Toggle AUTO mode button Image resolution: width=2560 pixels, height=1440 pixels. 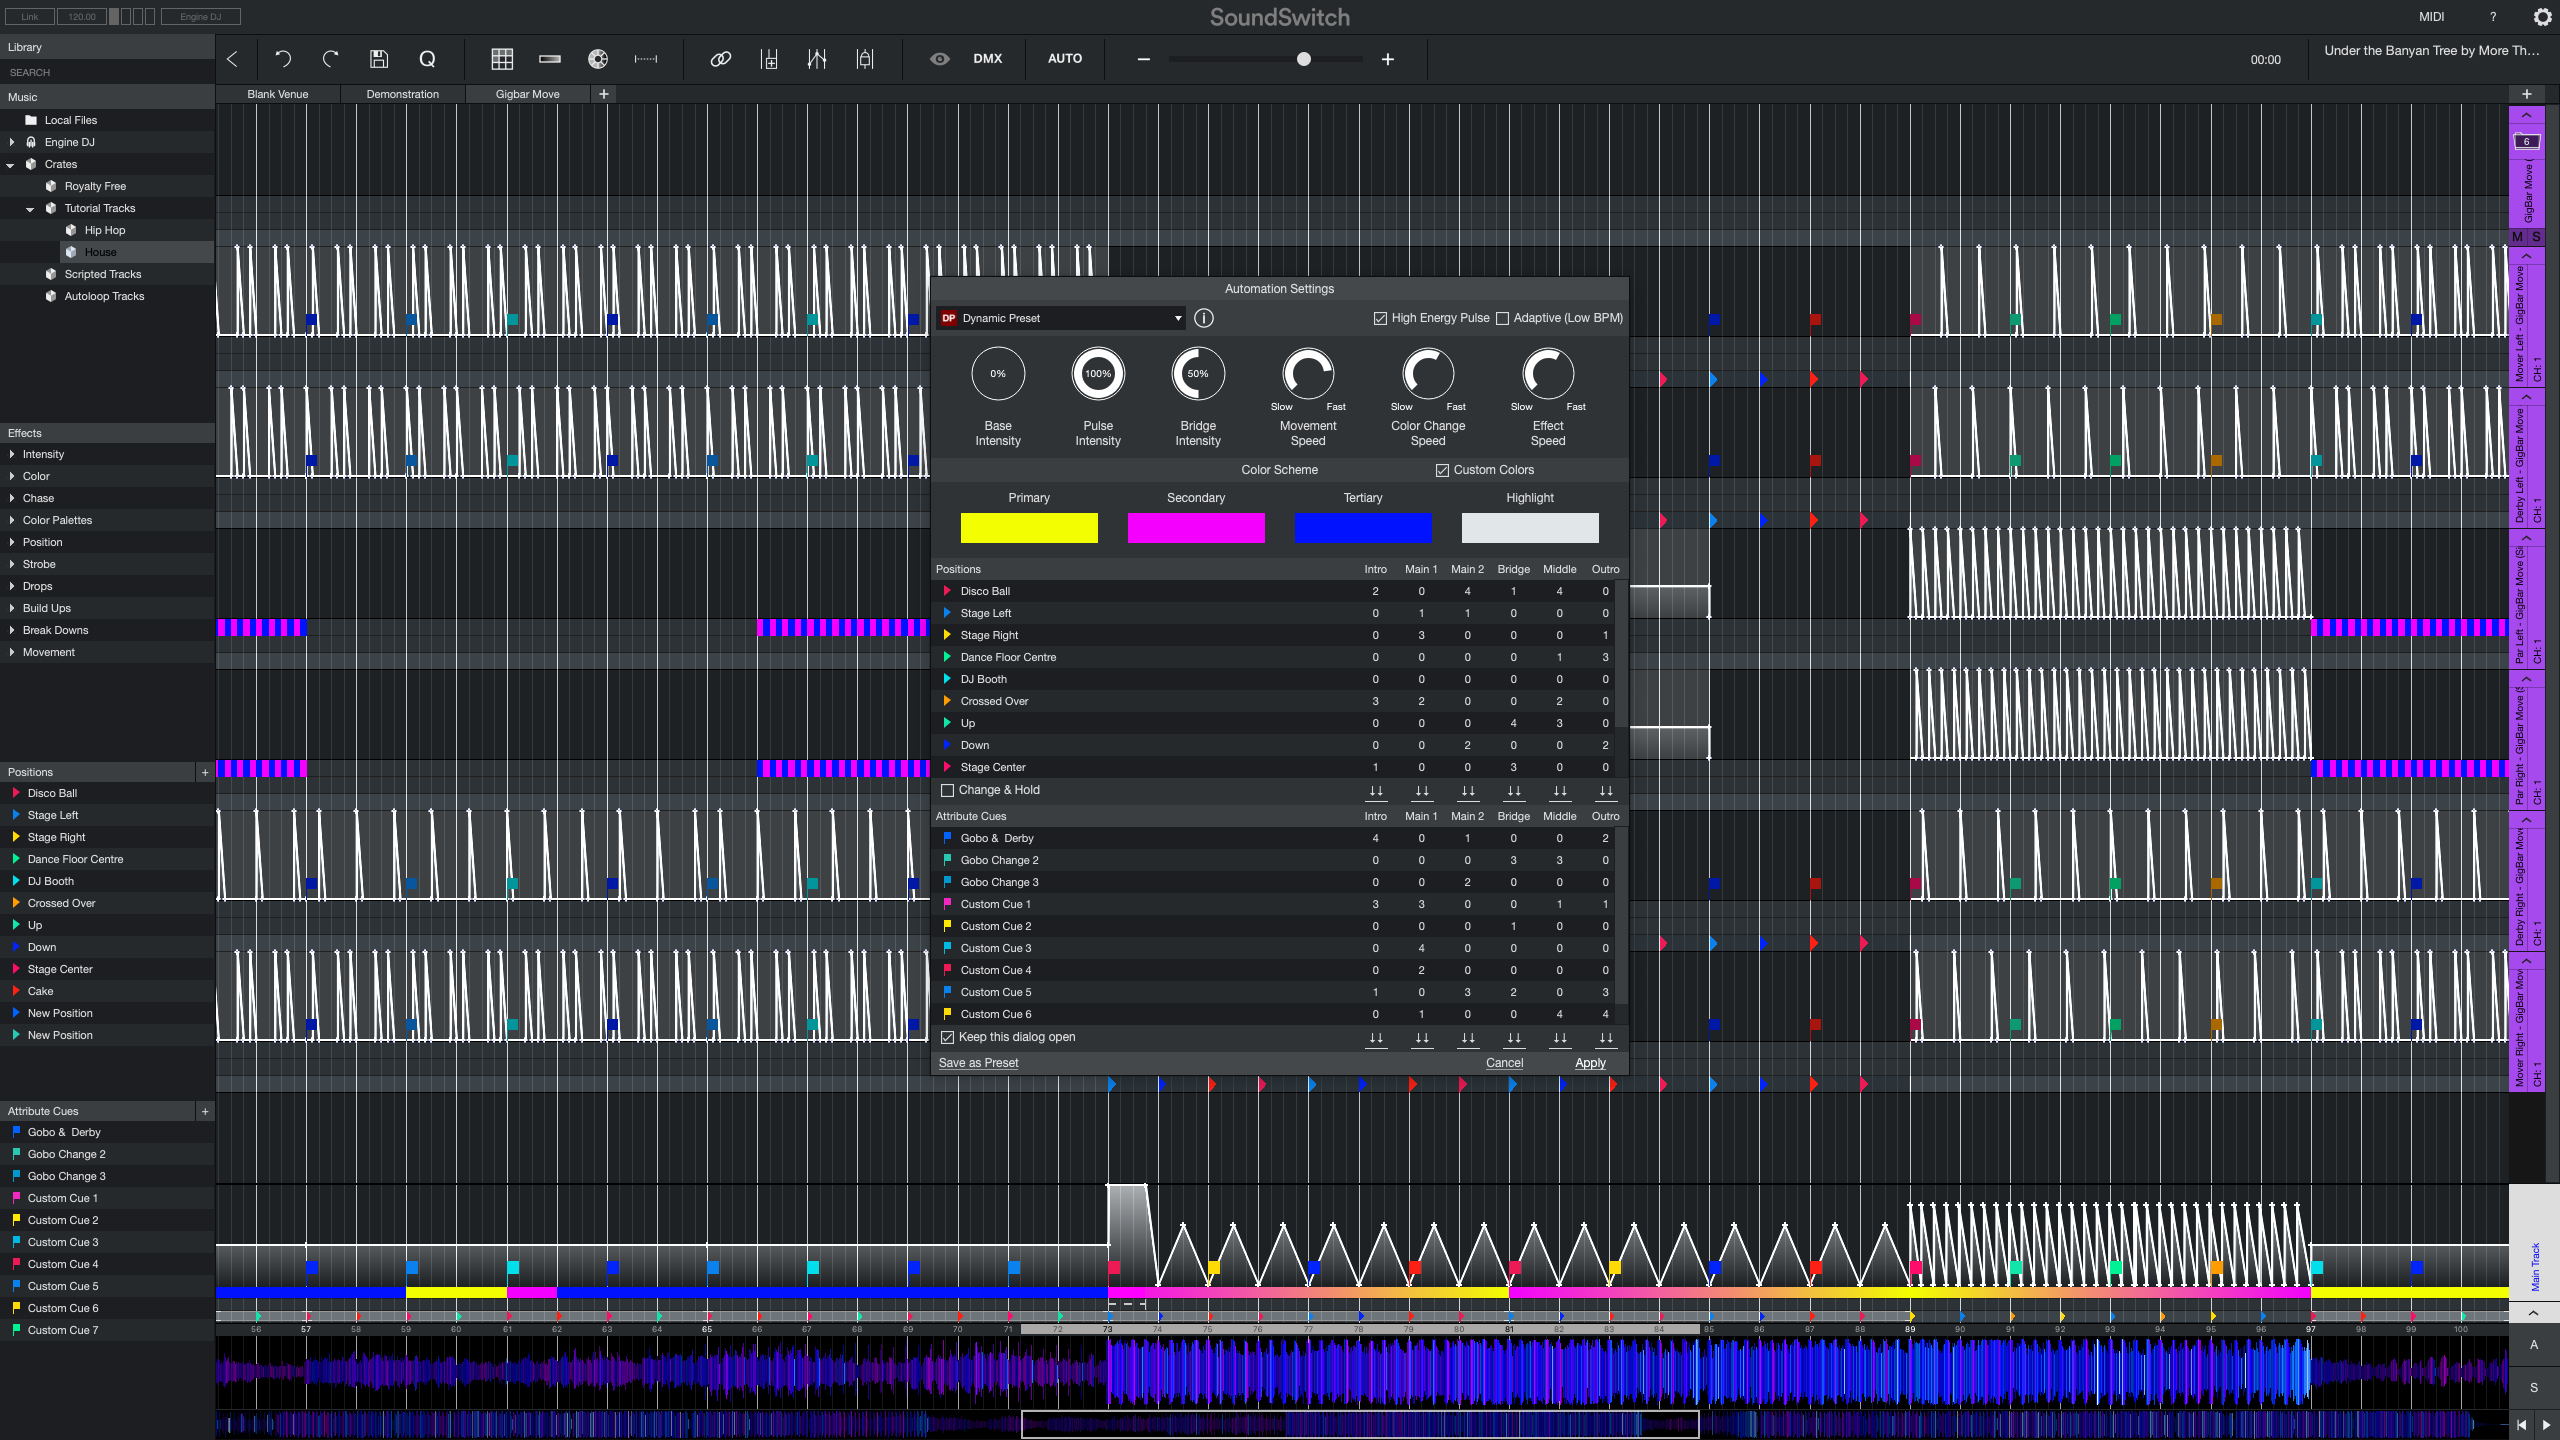click(1065, 59)
